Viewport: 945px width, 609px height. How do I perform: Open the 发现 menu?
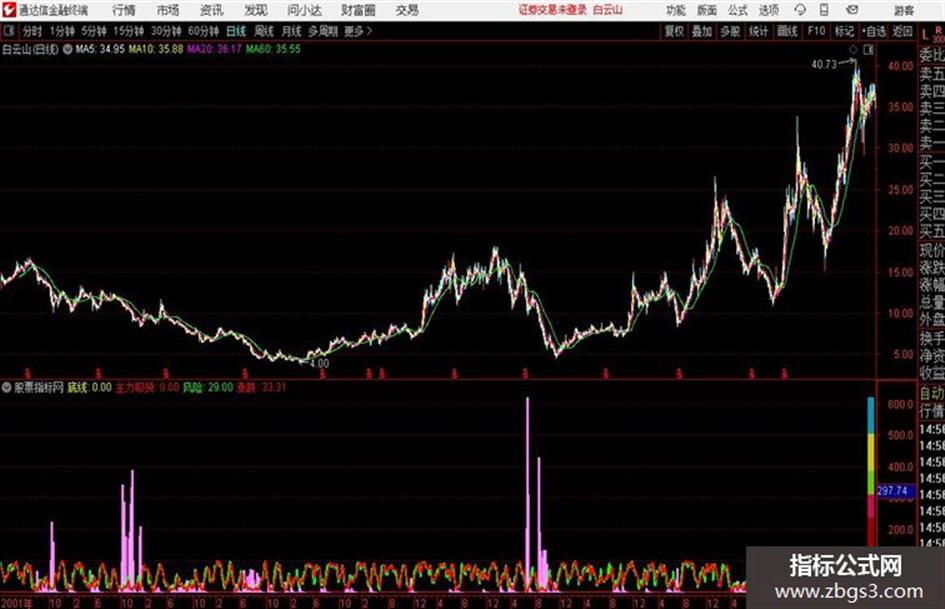[256, 10]
